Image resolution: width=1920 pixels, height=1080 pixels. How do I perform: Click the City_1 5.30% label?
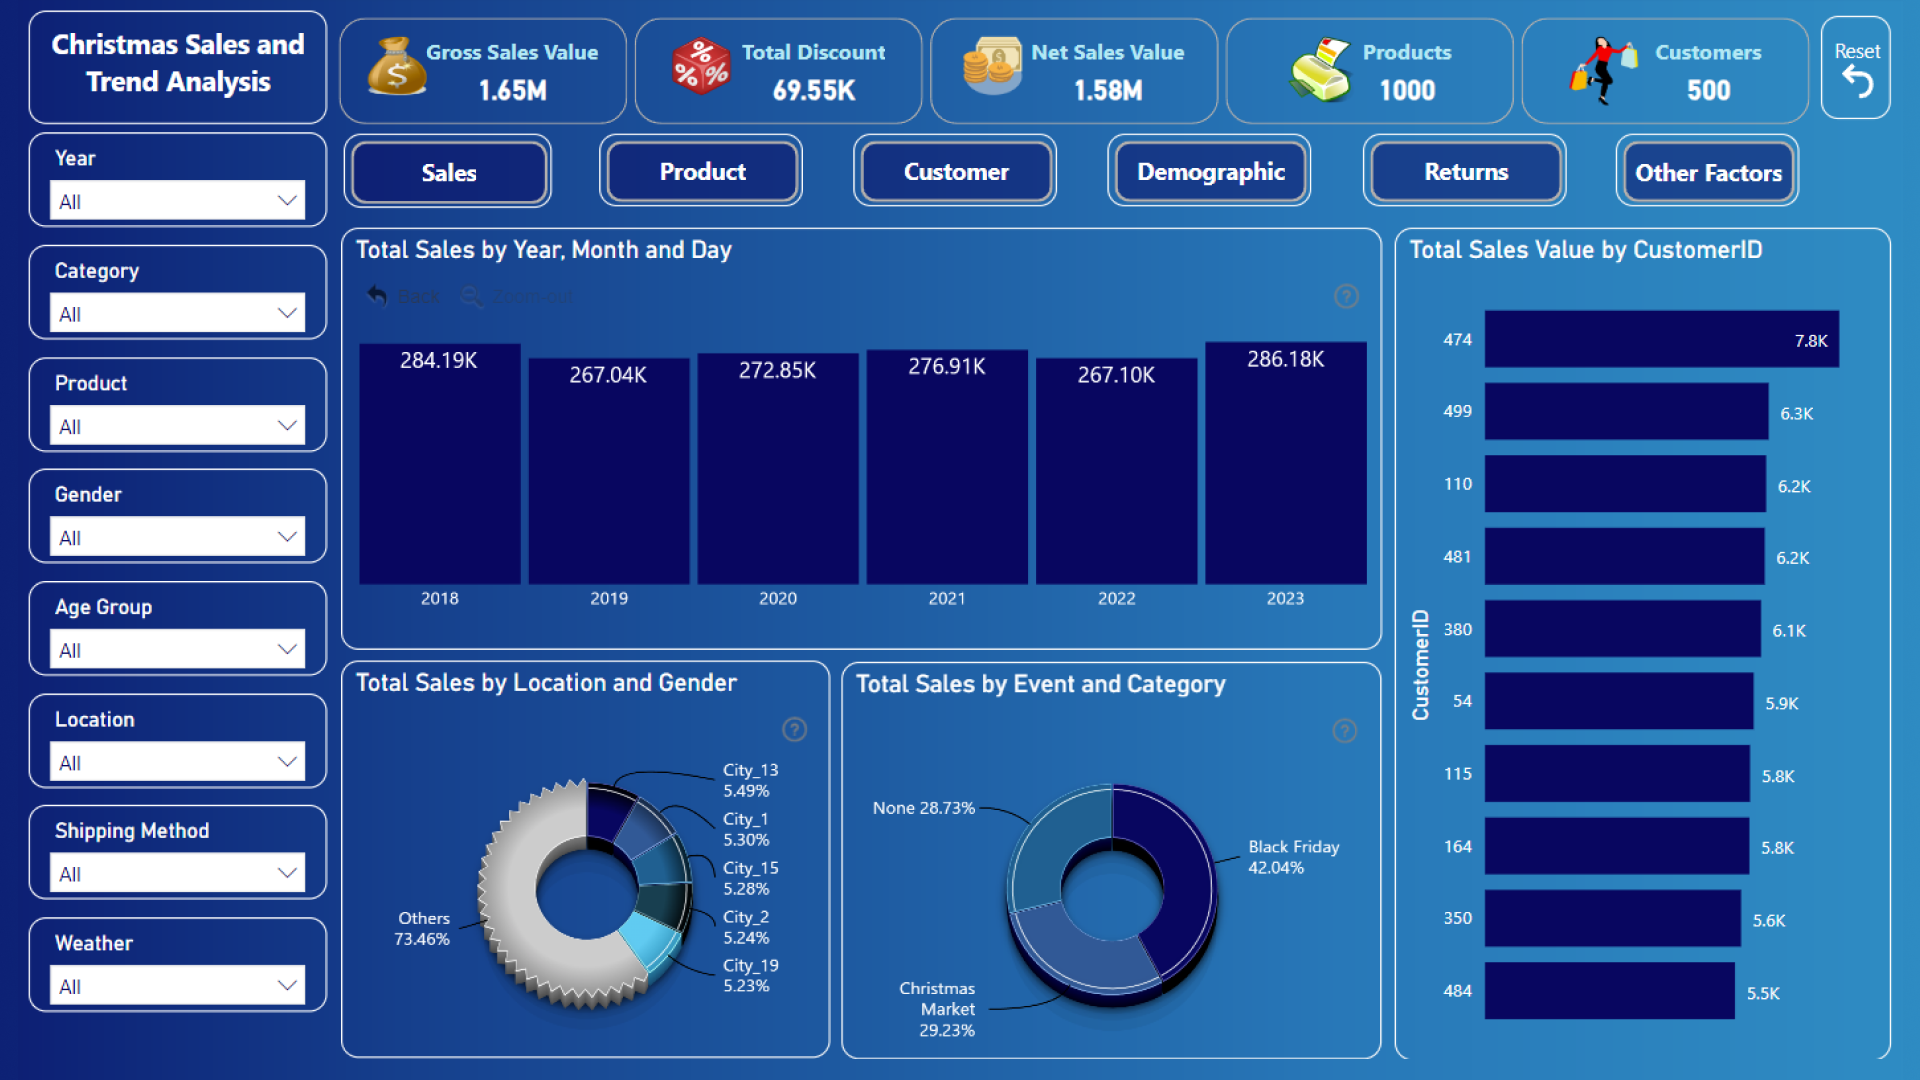pyautogui.click(x=746, y=829)
